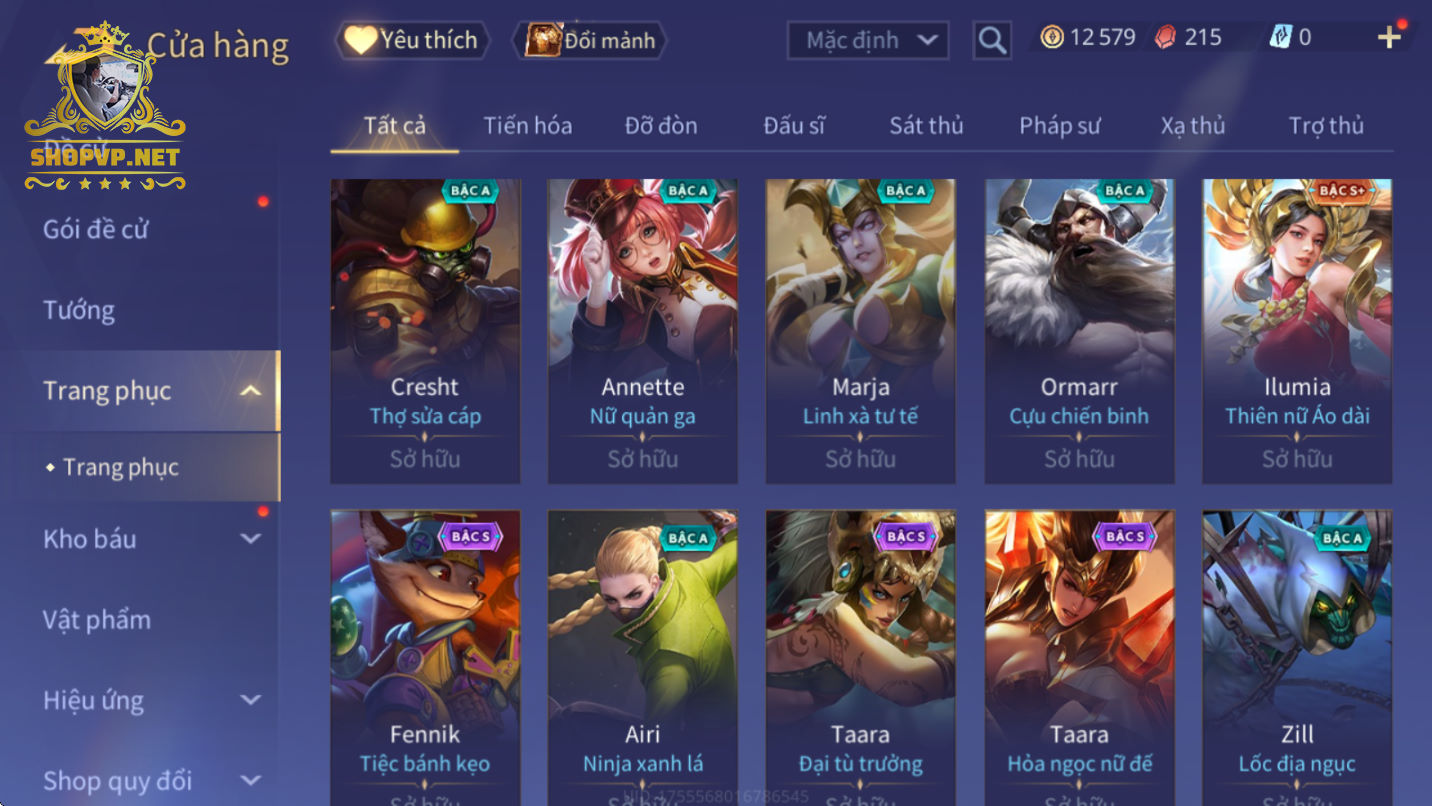Expand the Shop quy đổi section
Screen dimensions: 1432x806
[251, 780]
